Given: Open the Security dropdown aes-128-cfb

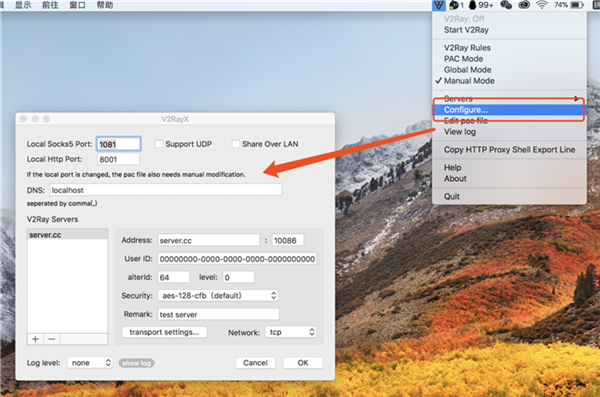Looking at the screenshot, I should pyautogui.click(x=218, y=296).
